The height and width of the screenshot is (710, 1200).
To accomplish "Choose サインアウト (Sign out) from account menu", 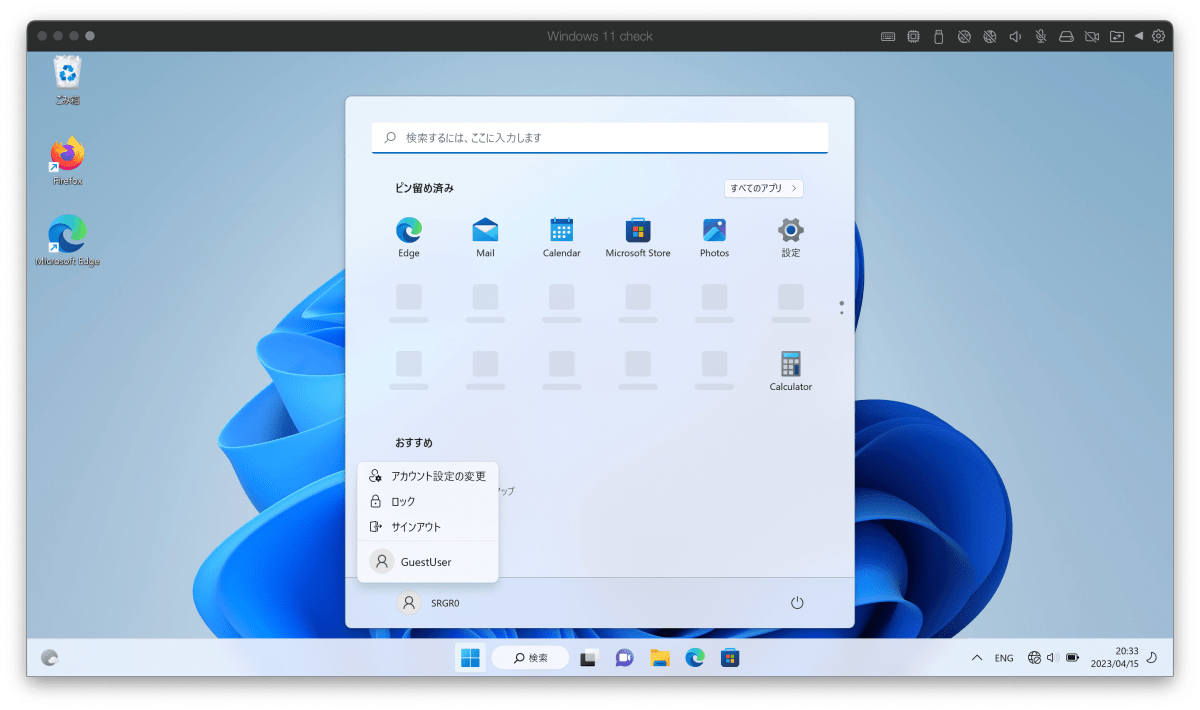I will click(428, 526).
